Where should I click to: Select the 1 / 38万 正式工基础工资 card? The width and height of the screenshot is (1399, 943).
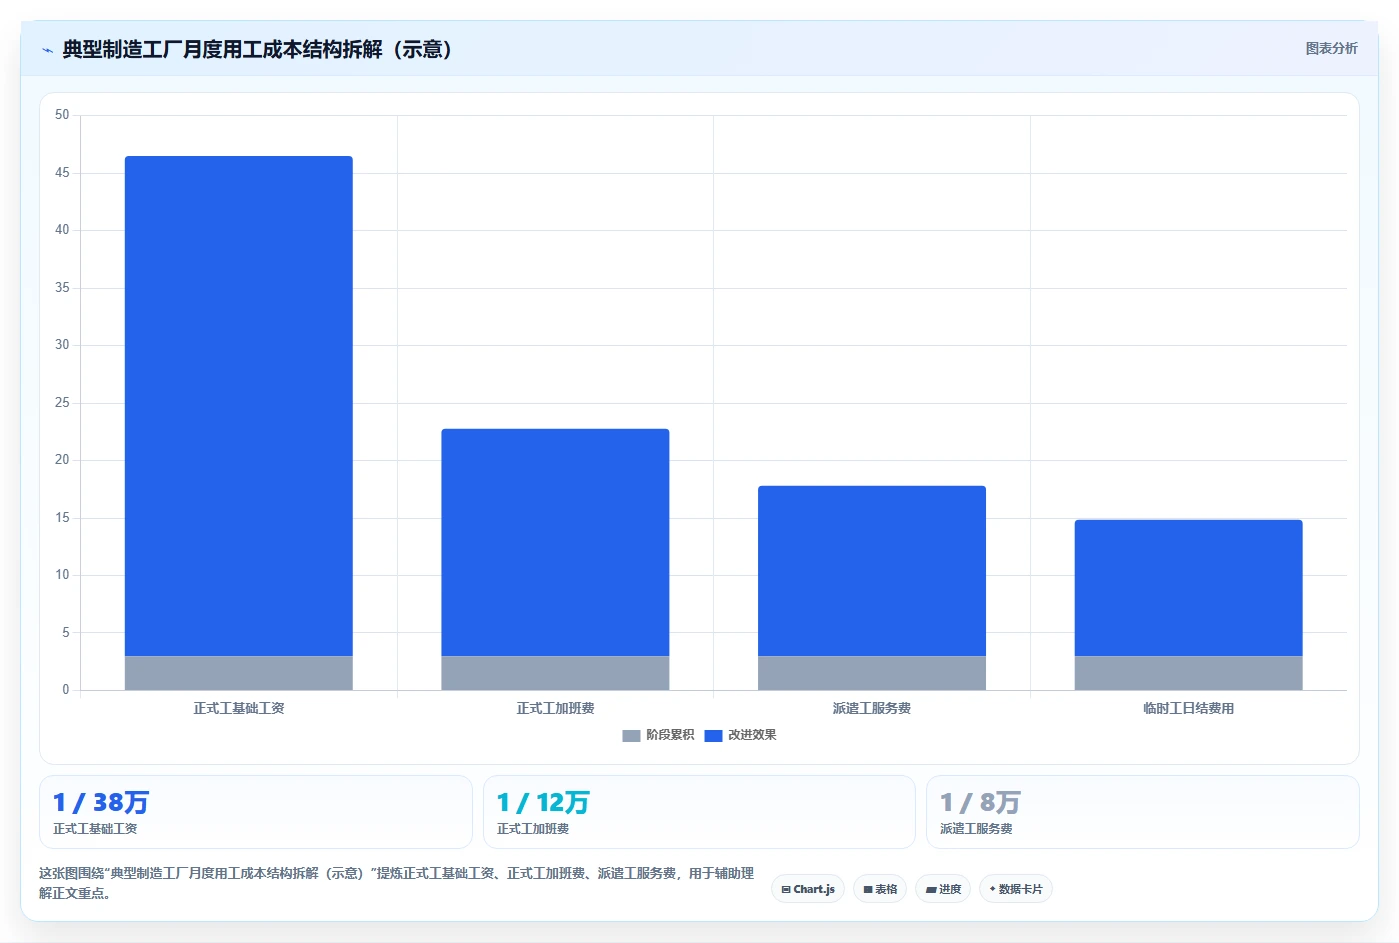click(x=256, y=812)
